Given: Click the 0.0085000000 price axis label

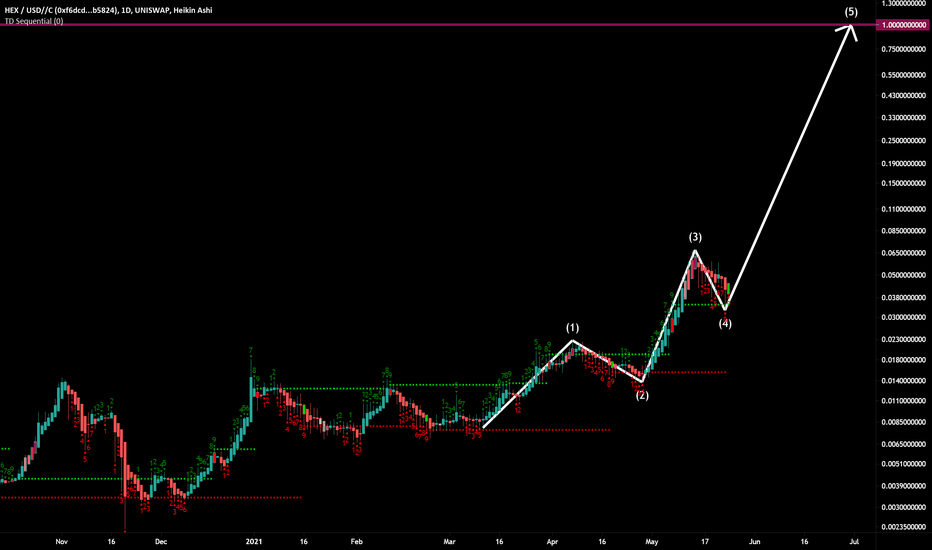Looking at the screenshot, I should click(x=903, y=422).
